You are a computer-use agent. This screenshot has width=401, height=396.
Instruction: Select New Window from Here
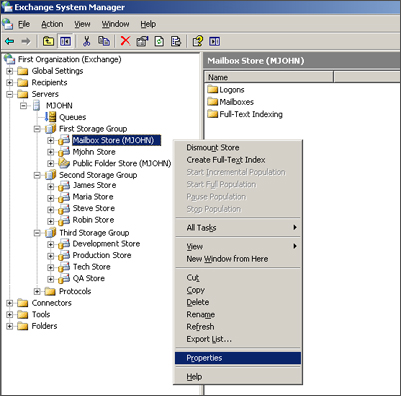238,259
